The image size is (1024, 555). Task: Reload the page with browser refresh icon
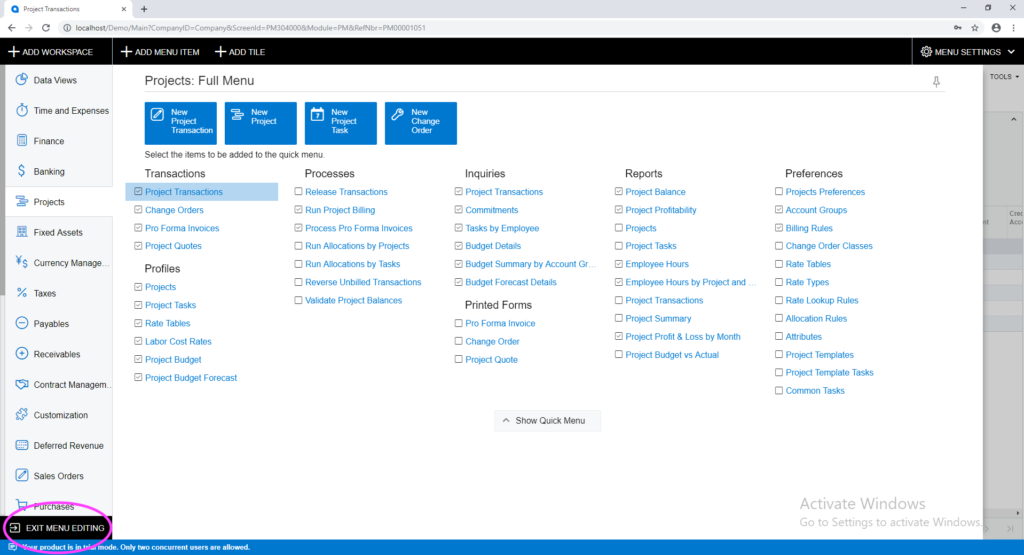(x=46, y=27)
